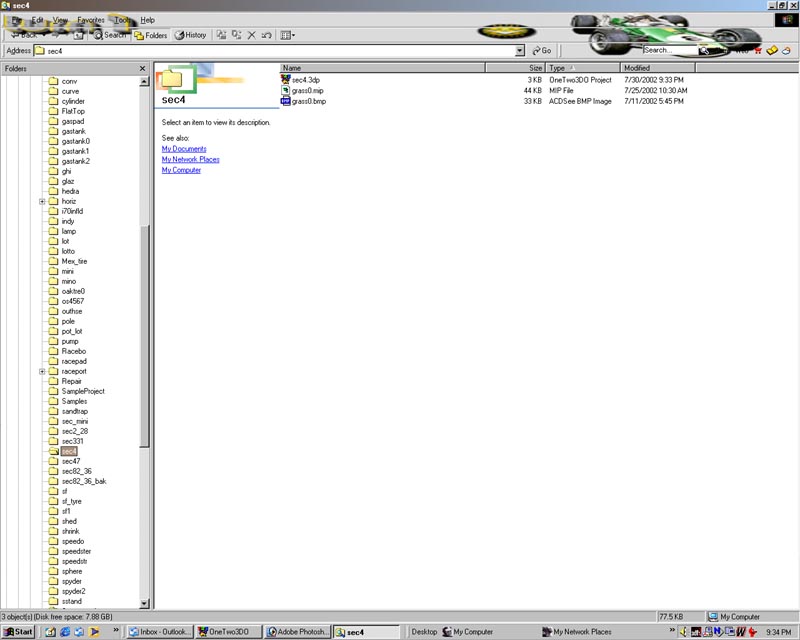Screen dimensions: 800x640
Task: Click the Outlook Express quick launch icon
Action: pos(80,632)
